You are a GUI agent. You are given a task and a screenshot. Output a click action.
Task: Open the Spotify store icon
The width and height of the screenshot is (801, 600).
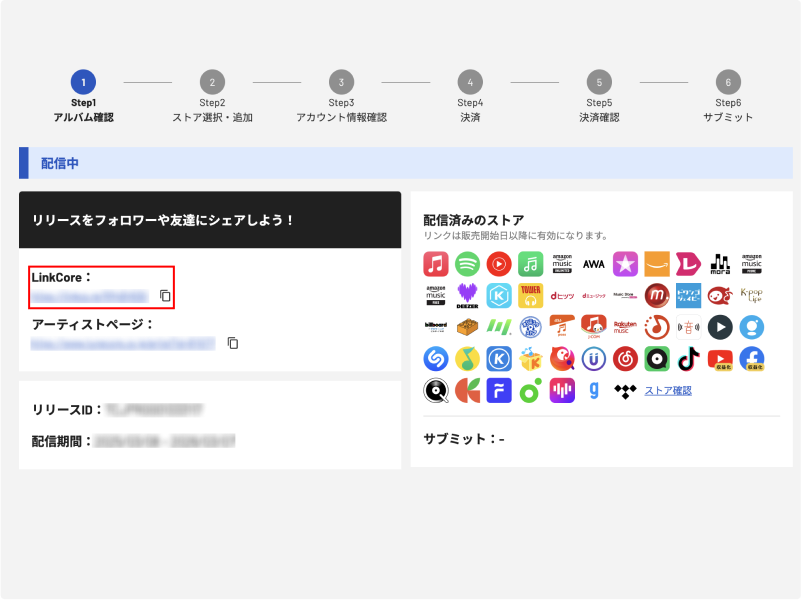pos(467,264)
